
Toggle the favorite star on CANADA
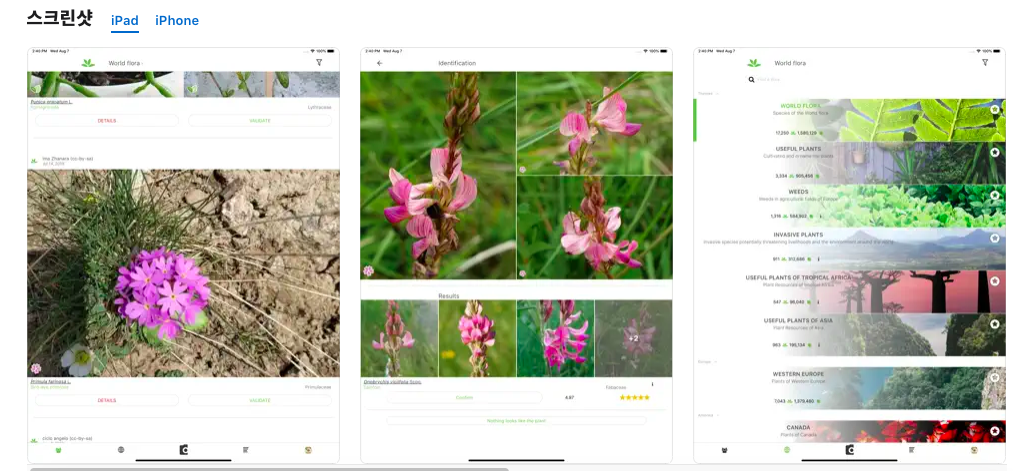[995, 431]
